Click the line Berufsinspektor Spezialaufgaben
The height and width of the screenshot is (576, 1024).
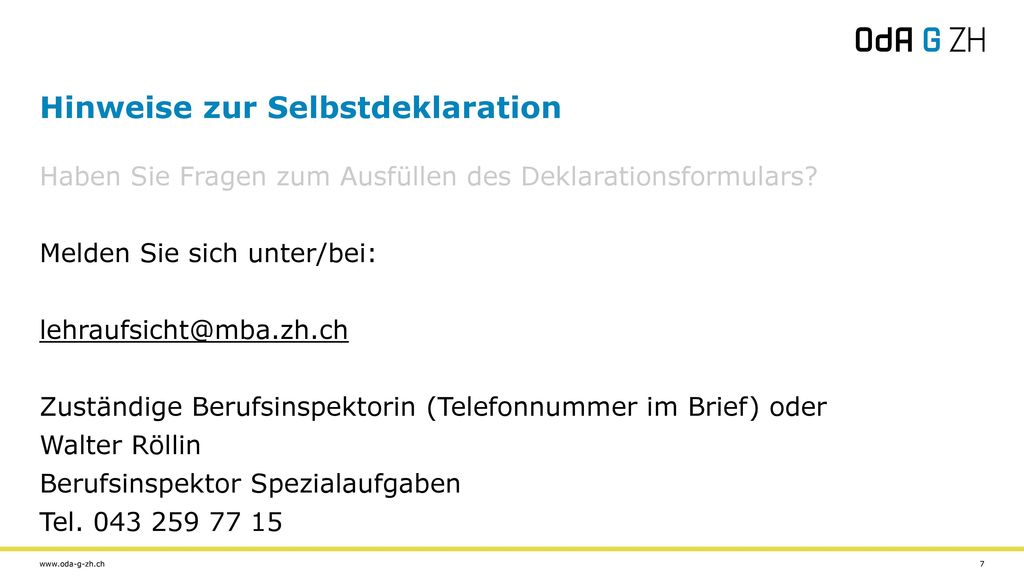coord(250,484)
